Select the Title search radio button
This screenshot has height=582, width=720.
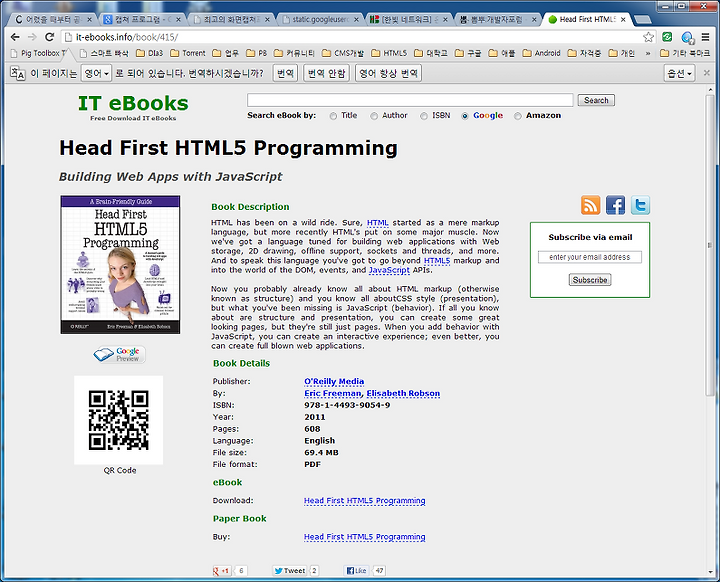tap(333, 116)
